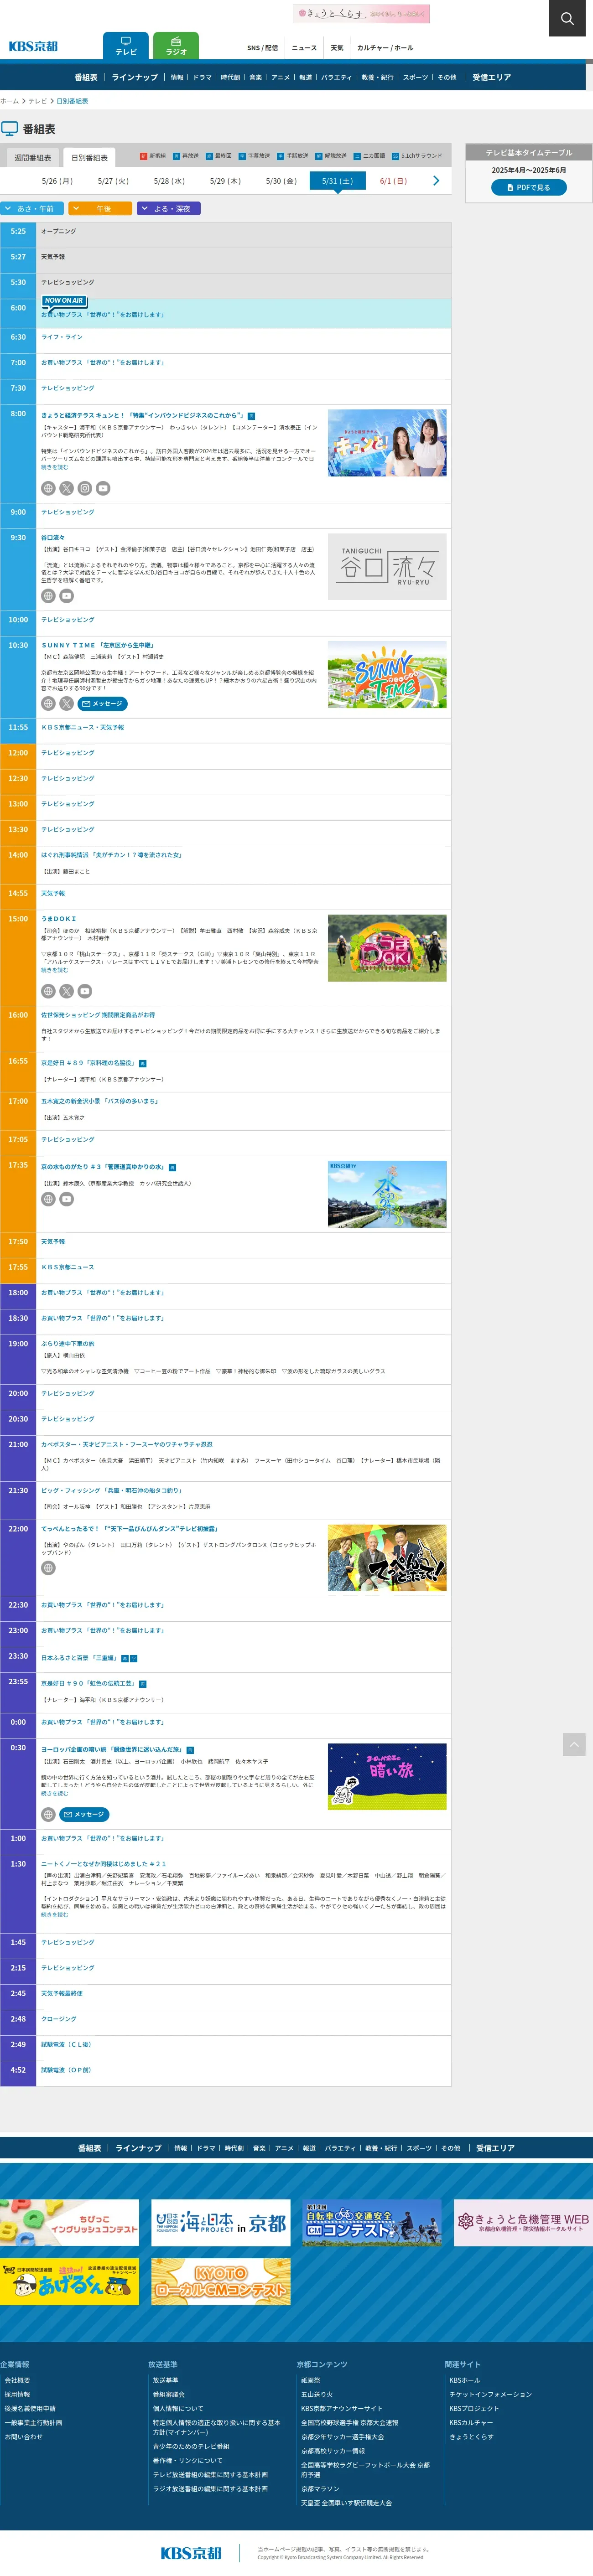Open PDFで見る timetable button
This screenshot has width=593, height=2576.
click(529, 187)
